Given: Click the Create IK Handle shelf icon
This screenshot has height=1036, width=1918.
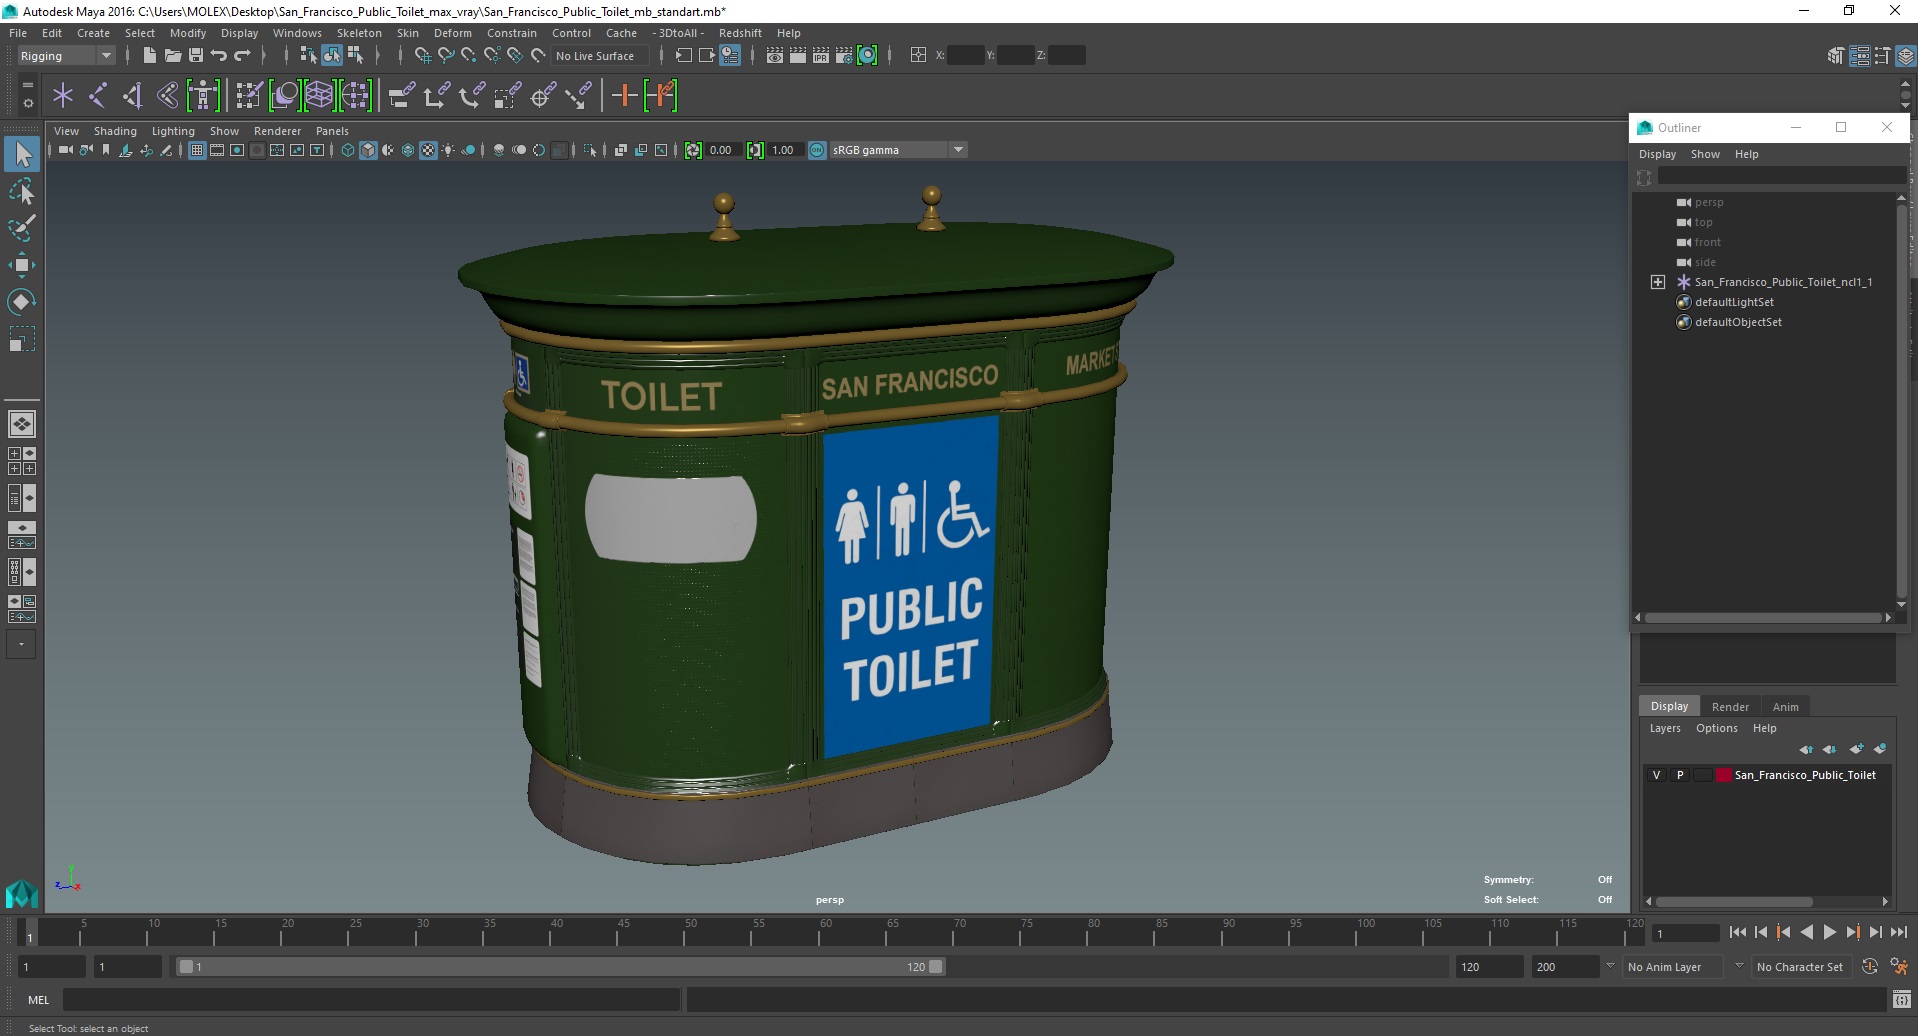Looking at the screenshot, I should click(133, 96).
